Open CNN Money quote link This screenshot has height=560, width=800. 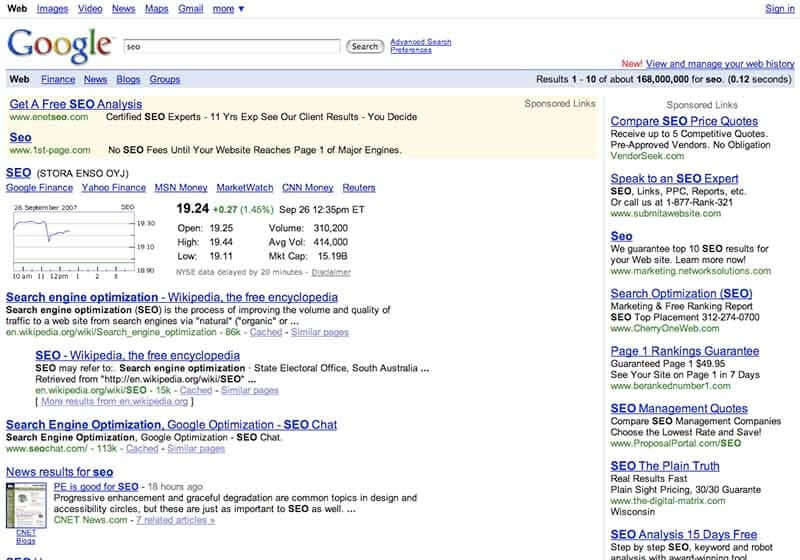coord(308,188)
